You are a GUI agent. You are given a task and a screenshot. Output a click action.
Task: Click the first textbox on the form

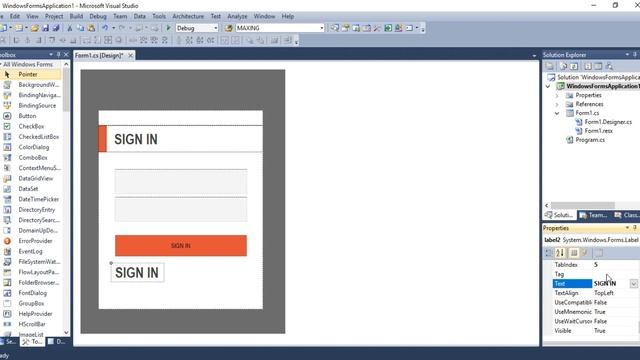tap(181, 182)
